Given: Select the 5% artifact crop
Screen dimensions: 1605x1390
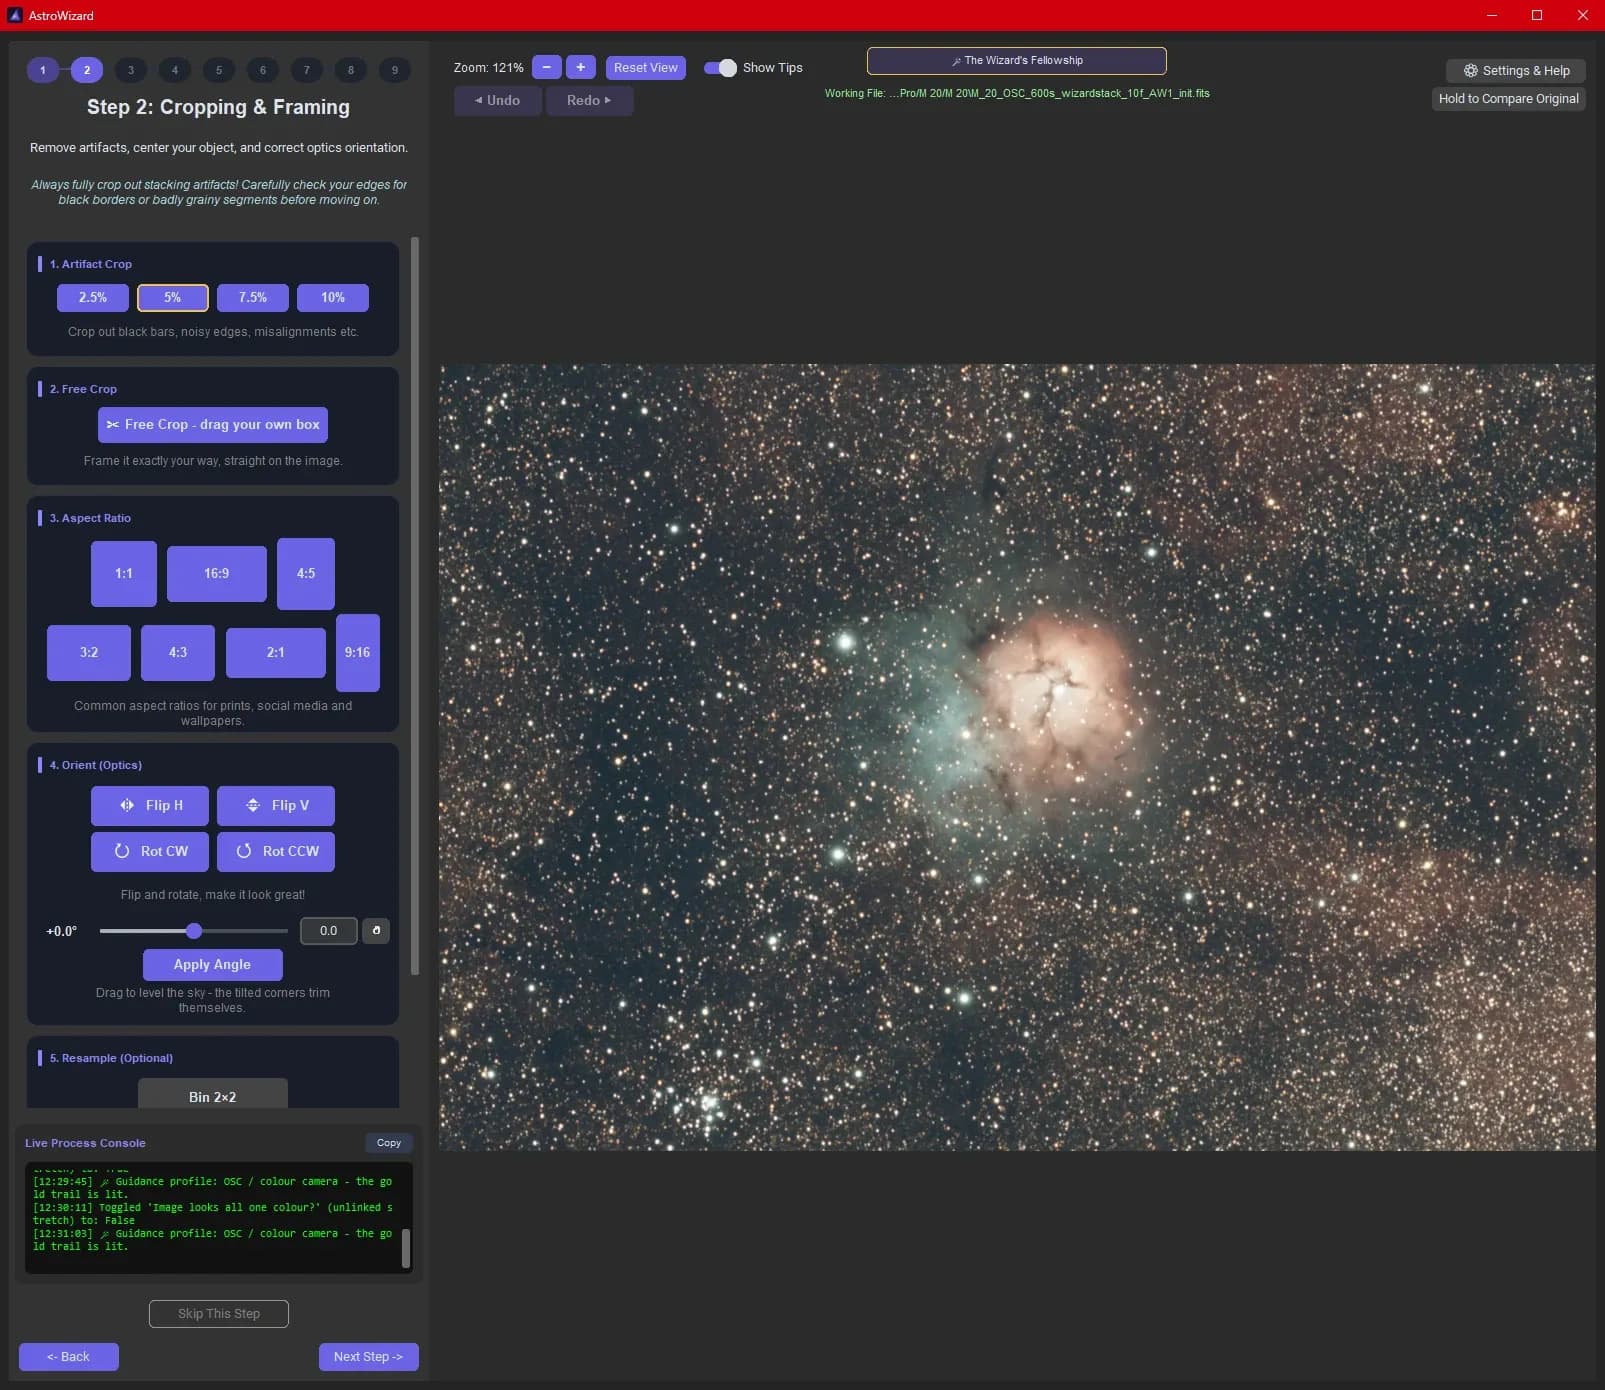Looking at the screenshot, I should [x=173, y=298].
